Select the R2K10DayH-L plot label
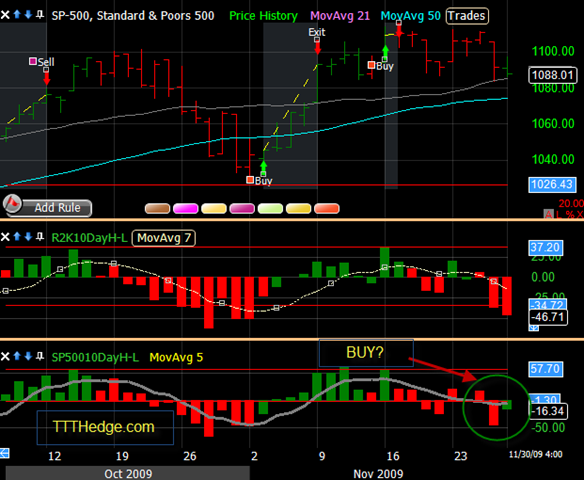The image size is (584, 480). pyautogui.click(x=89, y=238)
